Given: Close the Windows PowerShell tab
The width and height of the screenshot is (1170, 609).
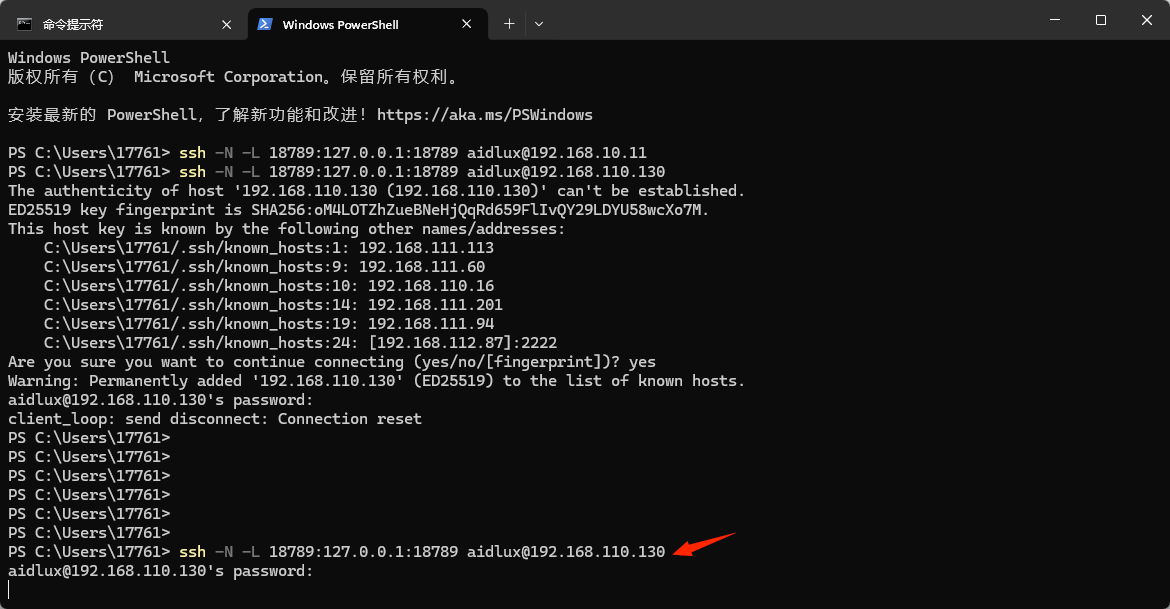Looking at the screenshot, I should (x=469, y=24).
